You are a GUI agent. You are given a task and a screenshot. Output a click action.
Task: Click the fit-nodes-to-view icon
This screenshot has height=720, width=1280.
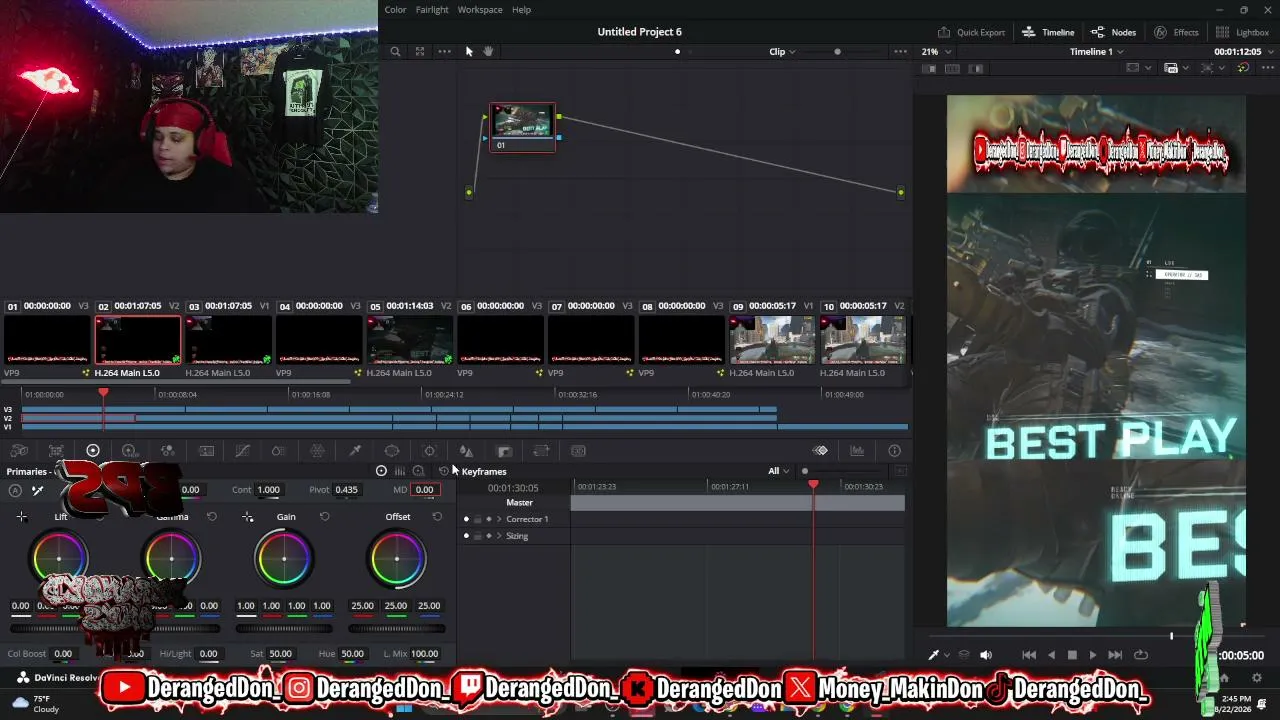tap(420, 52)
